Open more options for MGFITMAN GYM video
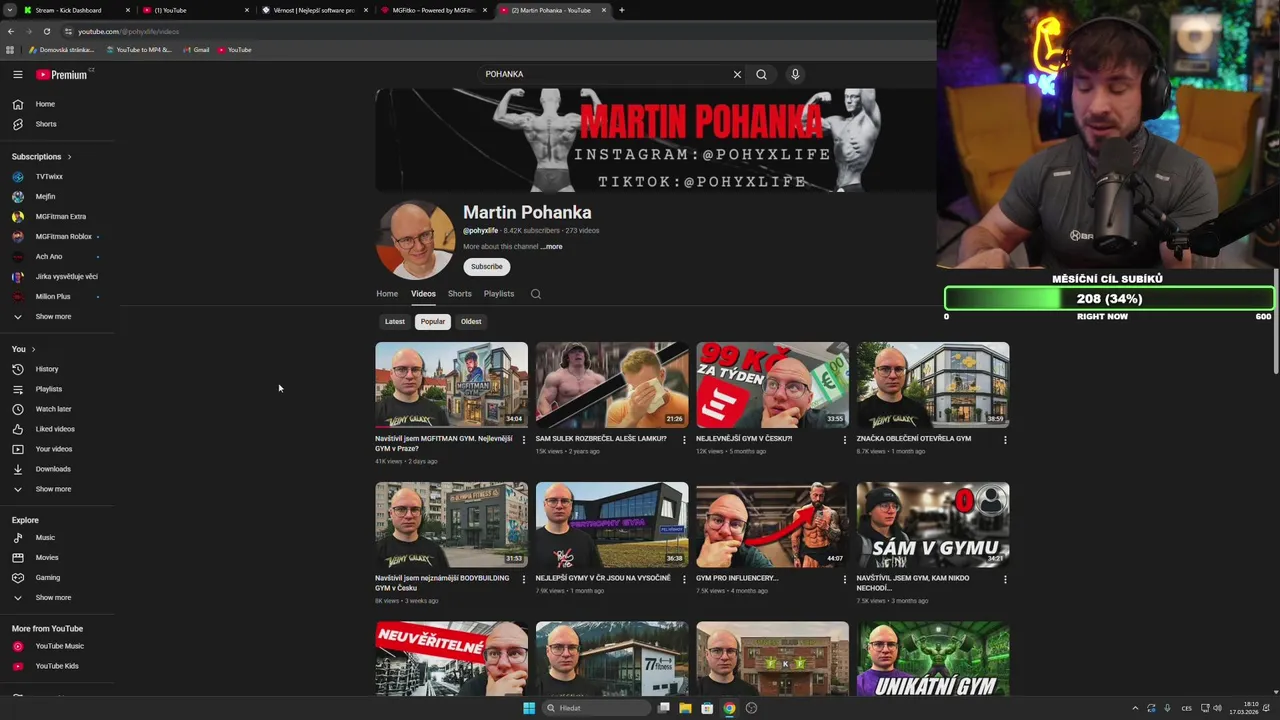Screen dimensions: 1280x720 (524, 440)
